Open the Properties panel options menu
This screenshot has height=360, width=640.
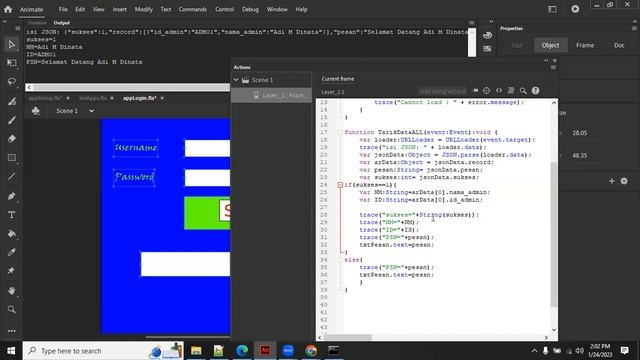point(634,29)
